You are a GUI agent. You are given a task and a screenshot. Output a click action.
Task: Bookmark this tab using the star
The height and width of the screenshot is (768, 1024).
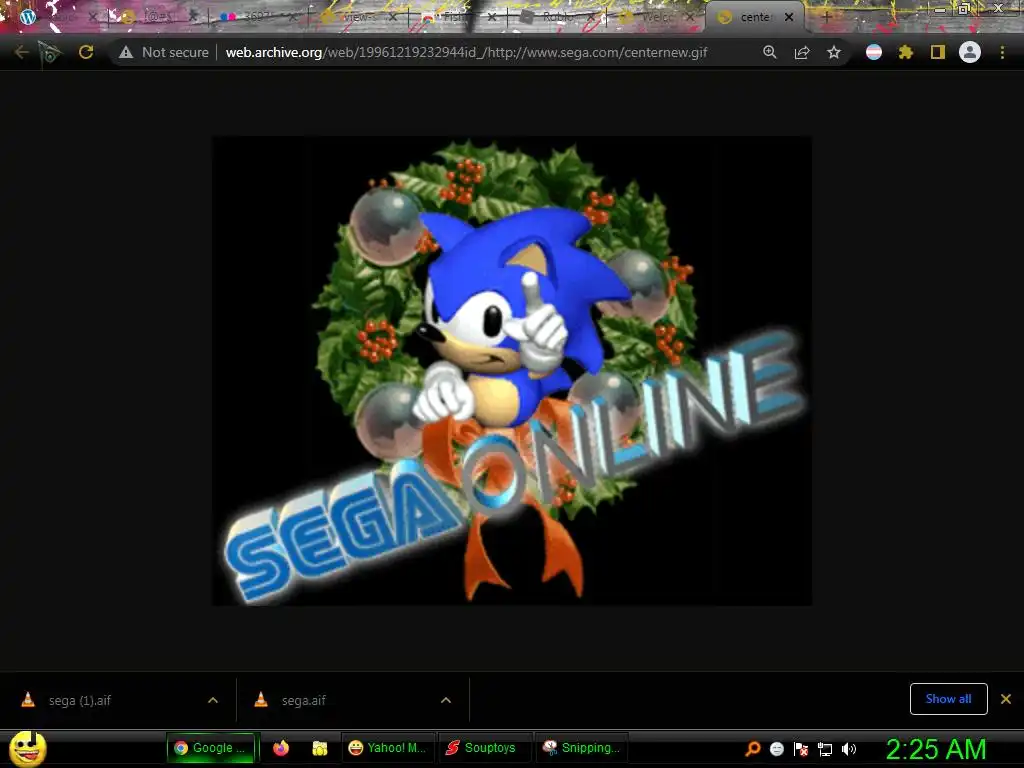pos(834,52)
